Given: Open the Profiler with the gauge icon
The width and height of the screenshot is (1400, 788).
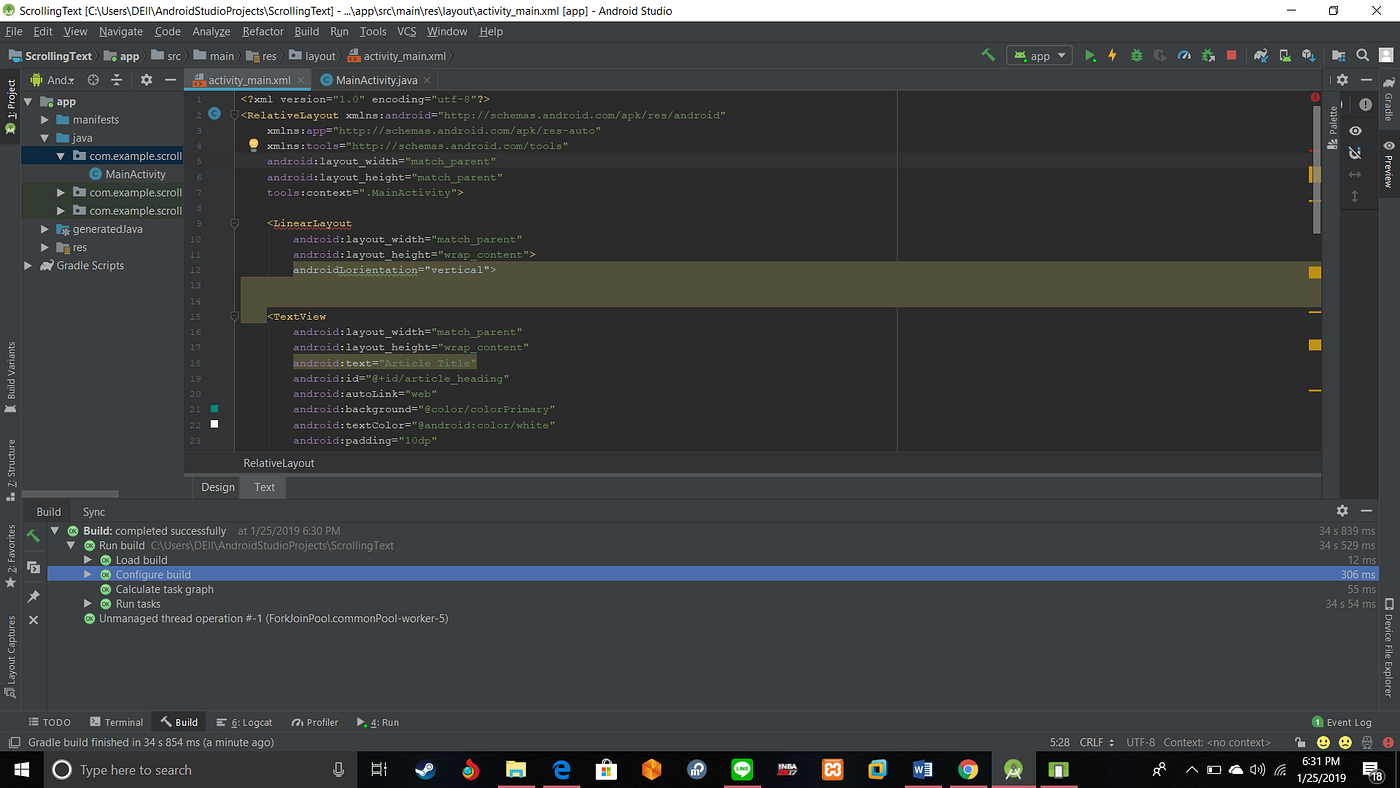Looking at the screenshot, I should tap(1184, 55).
